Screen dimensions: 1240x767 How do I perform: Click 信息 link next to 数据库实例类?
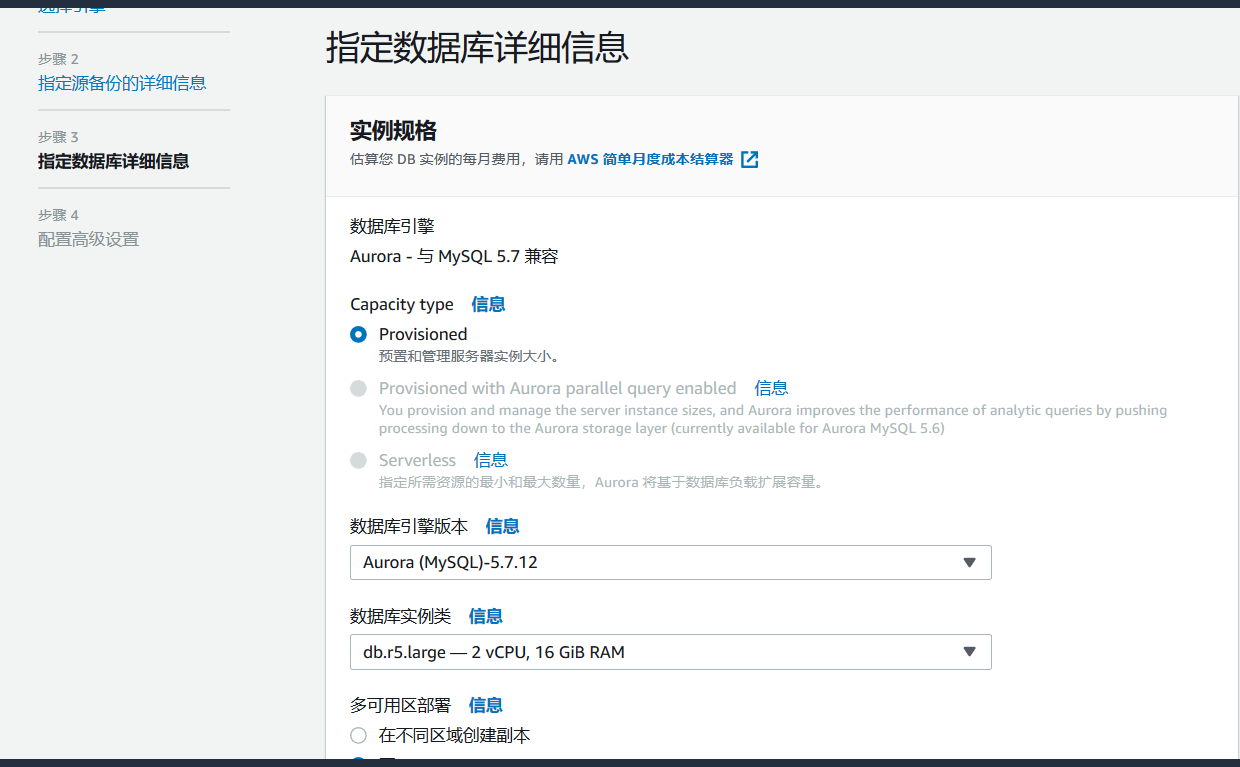486,616
